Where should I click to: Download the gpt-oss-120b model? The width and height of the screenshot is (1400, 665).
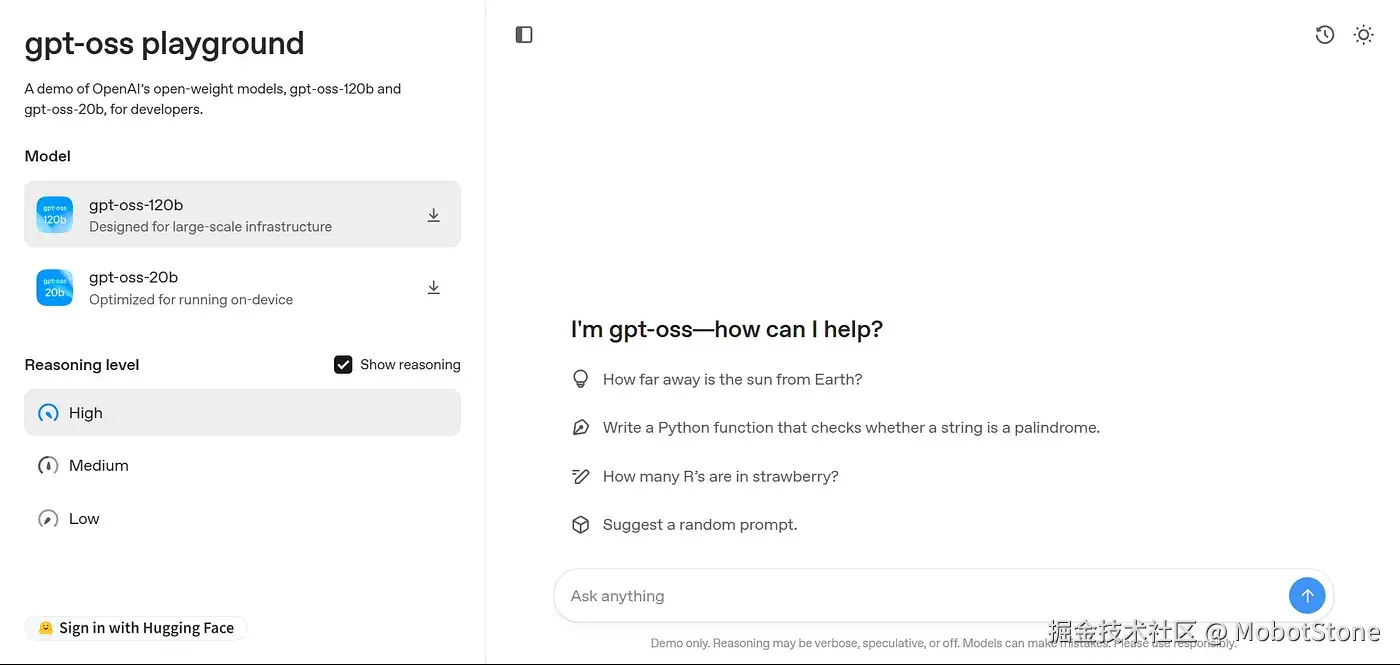434,215
